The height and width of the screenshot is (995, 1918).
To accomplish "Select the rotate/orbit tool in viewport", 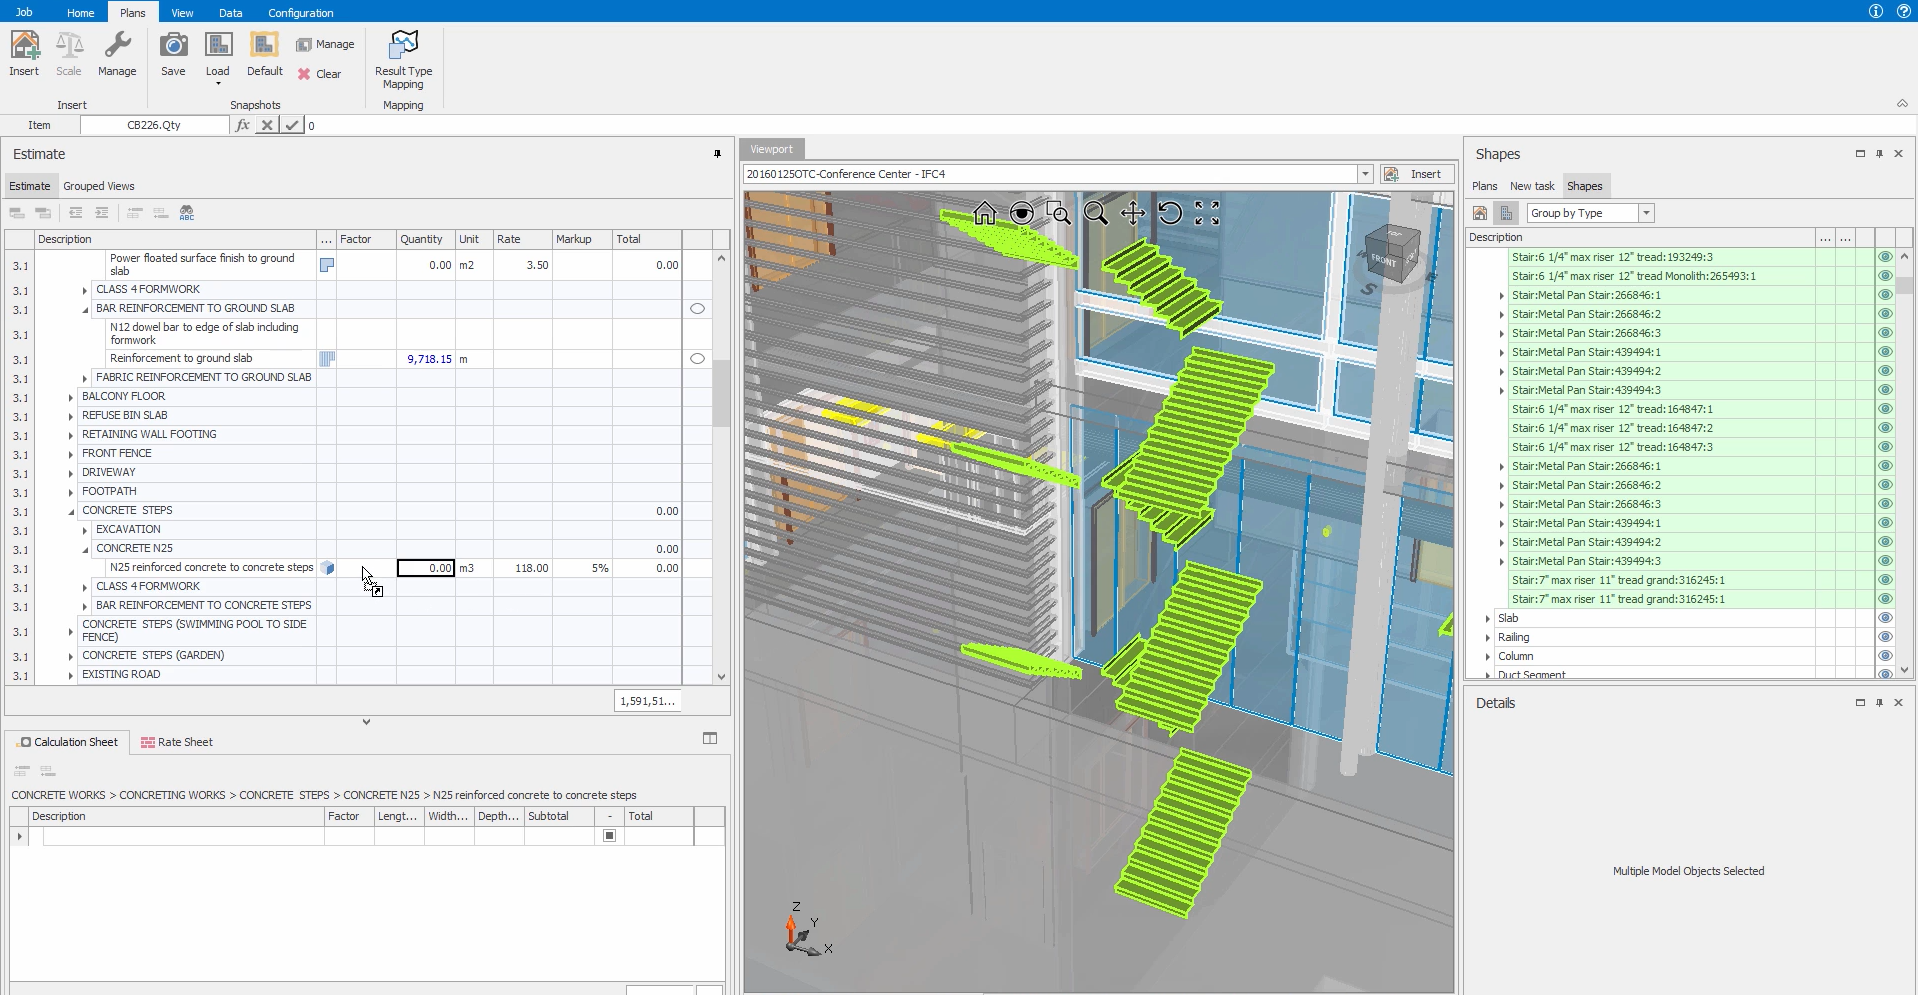I will [x=1169, y=213].
